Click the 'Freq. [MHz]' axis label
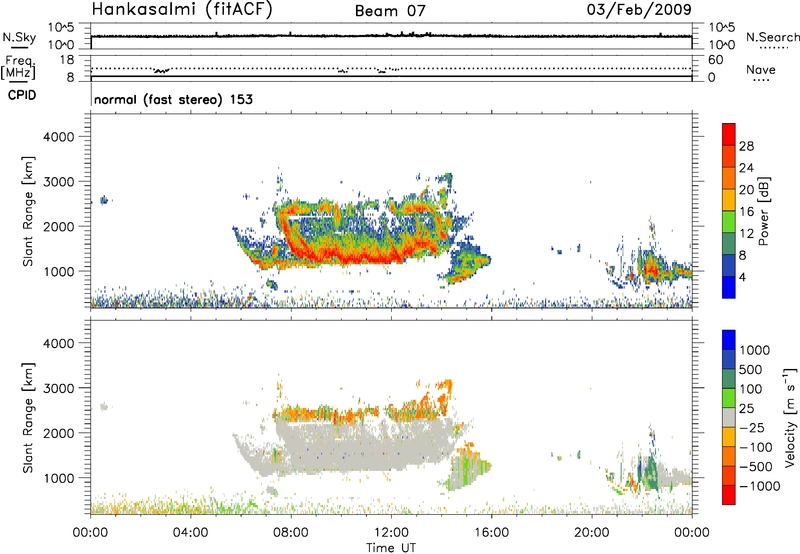 19,68
